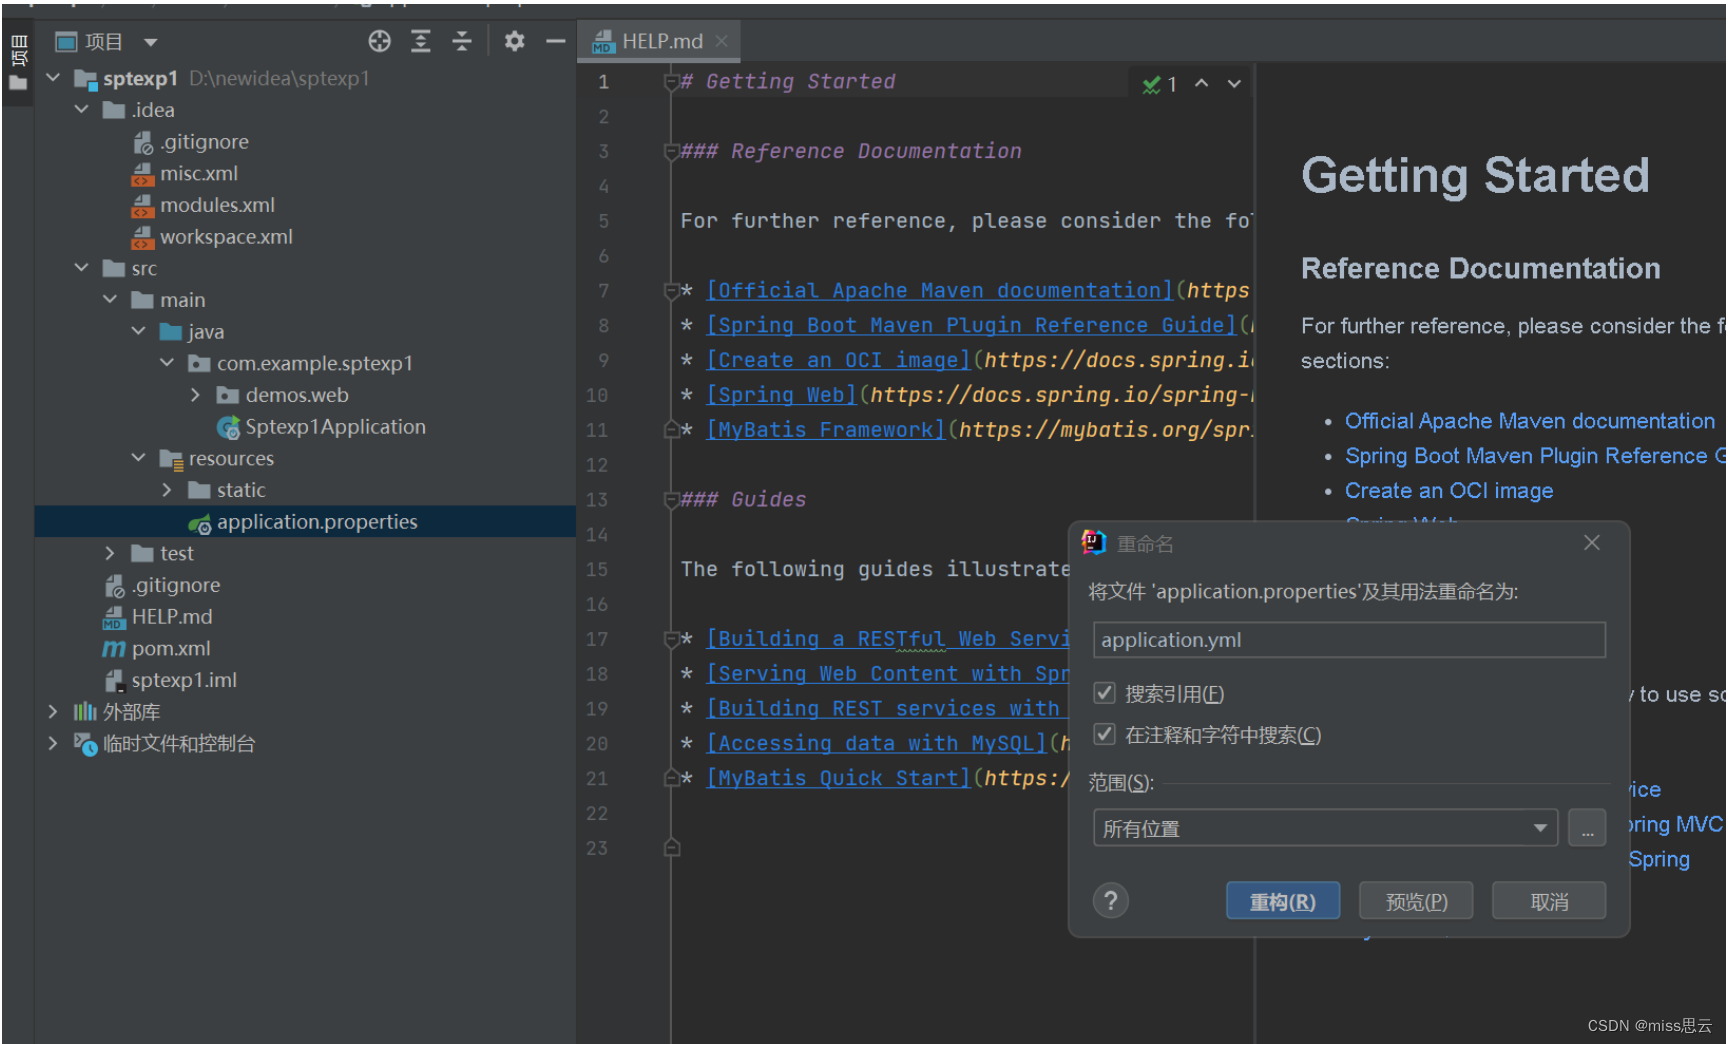Select root-level .gitignore file
Screen dimensions: 1728x1044
tap(176, 585)
